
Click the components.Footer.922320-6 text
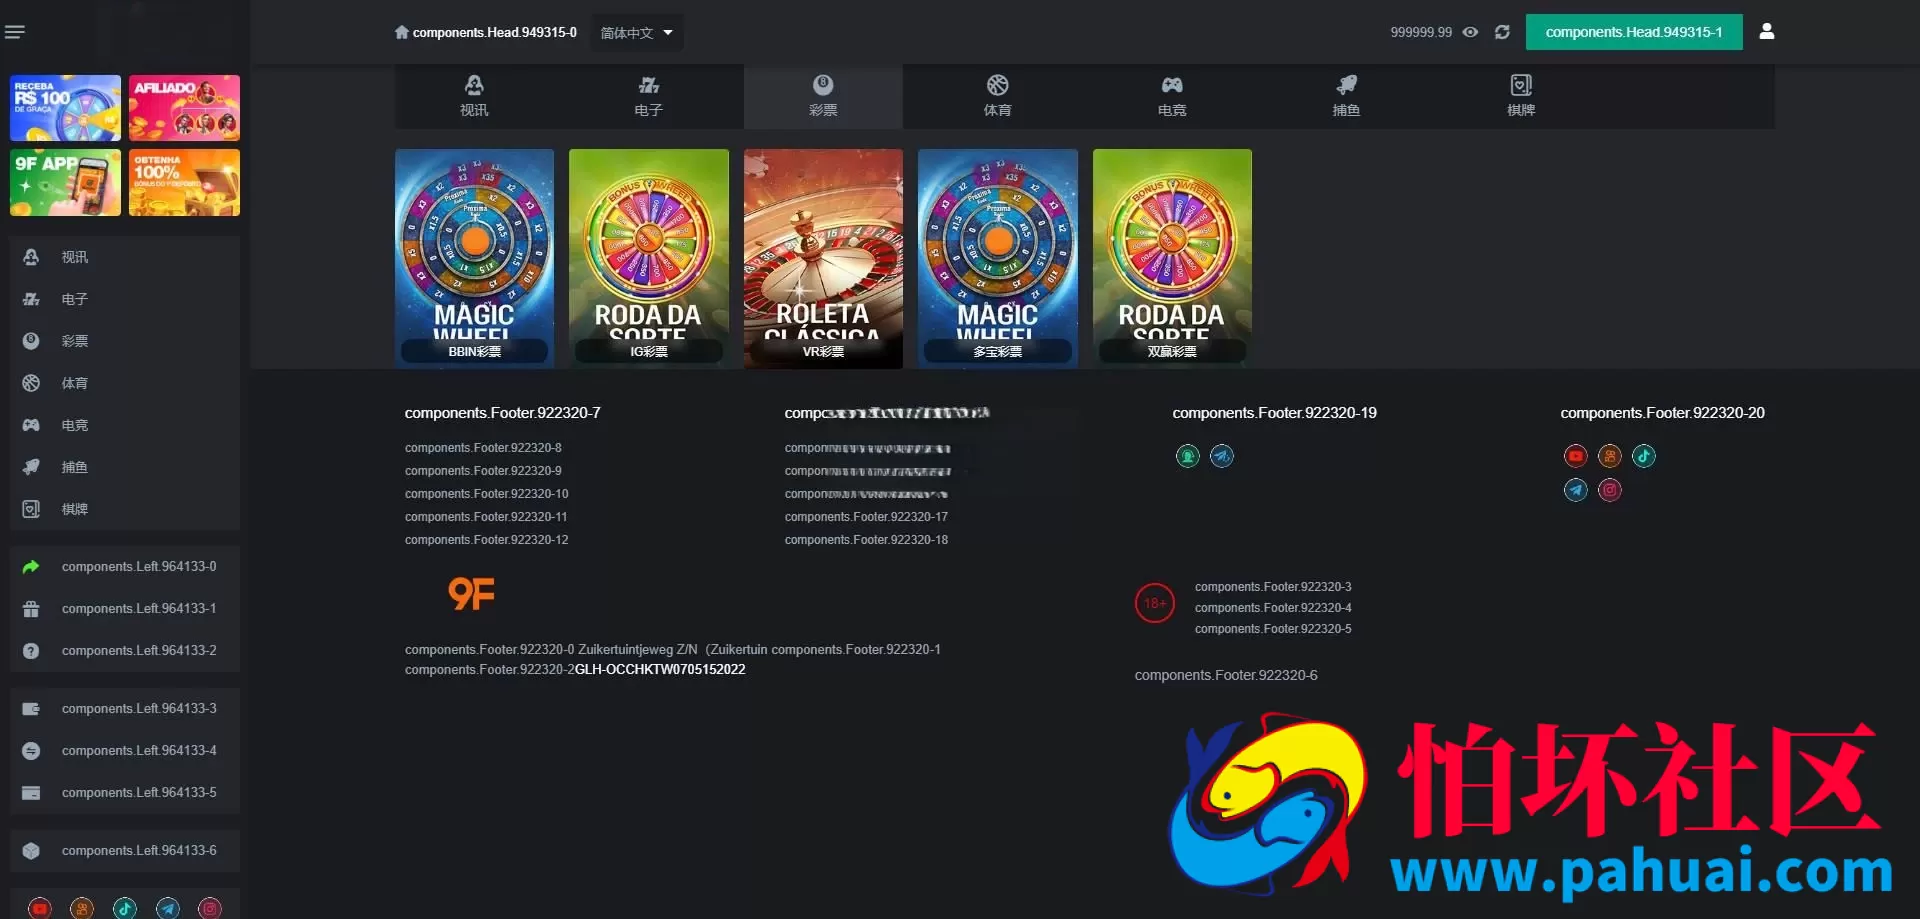(x=1226, y=676)
